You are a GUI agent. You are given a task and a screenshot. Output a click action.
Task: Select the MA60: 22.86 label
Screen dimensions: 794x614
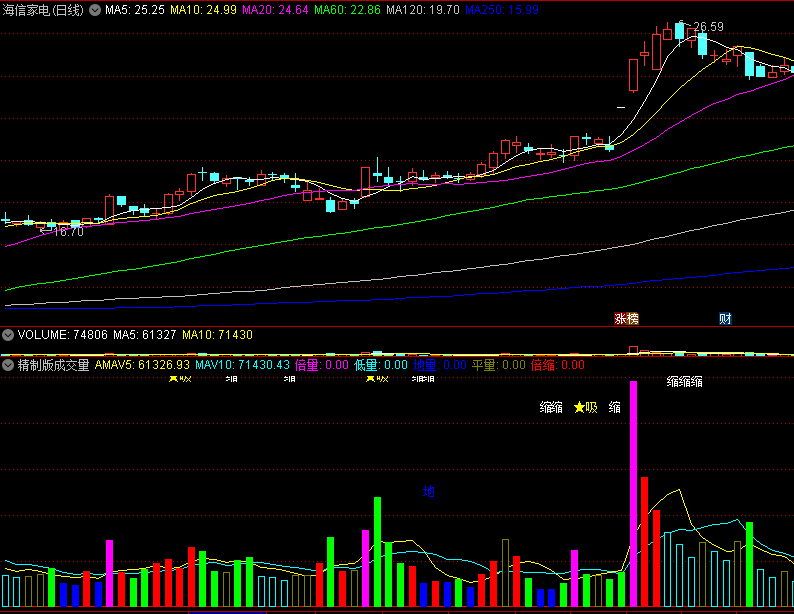tap(347, 10)
